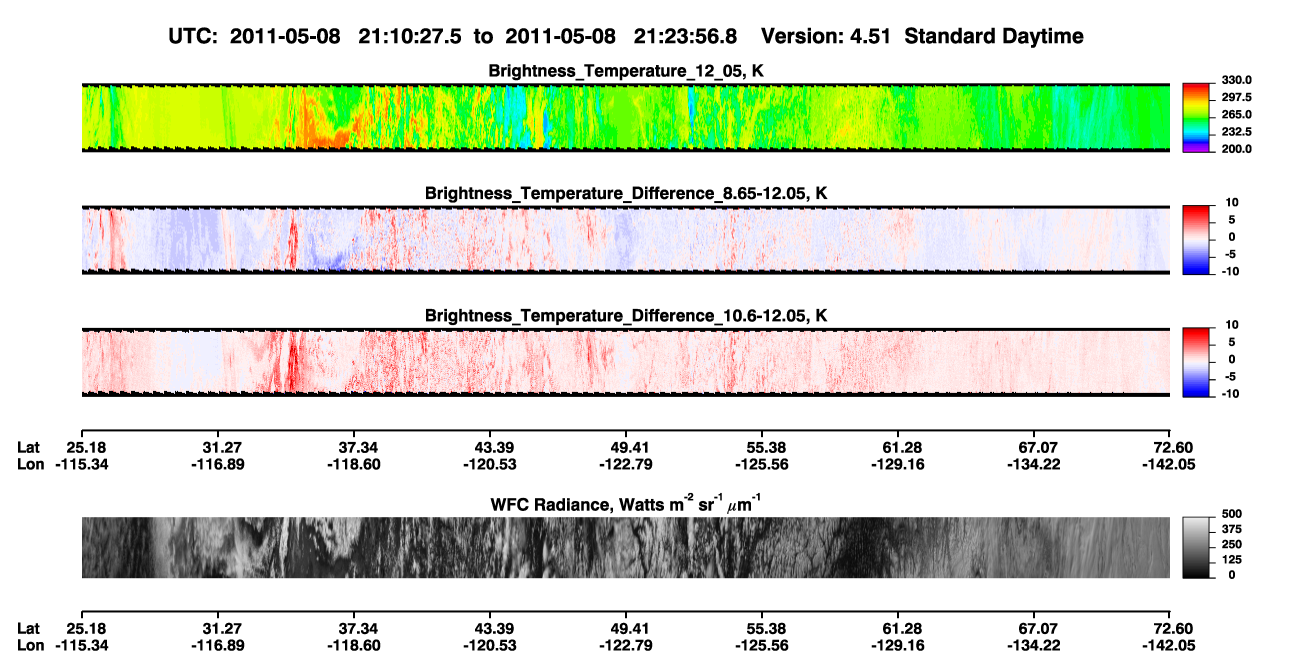Click the UTC time range header text
1300x667 pixels.
pyautogui.click(x=626, y=36)
